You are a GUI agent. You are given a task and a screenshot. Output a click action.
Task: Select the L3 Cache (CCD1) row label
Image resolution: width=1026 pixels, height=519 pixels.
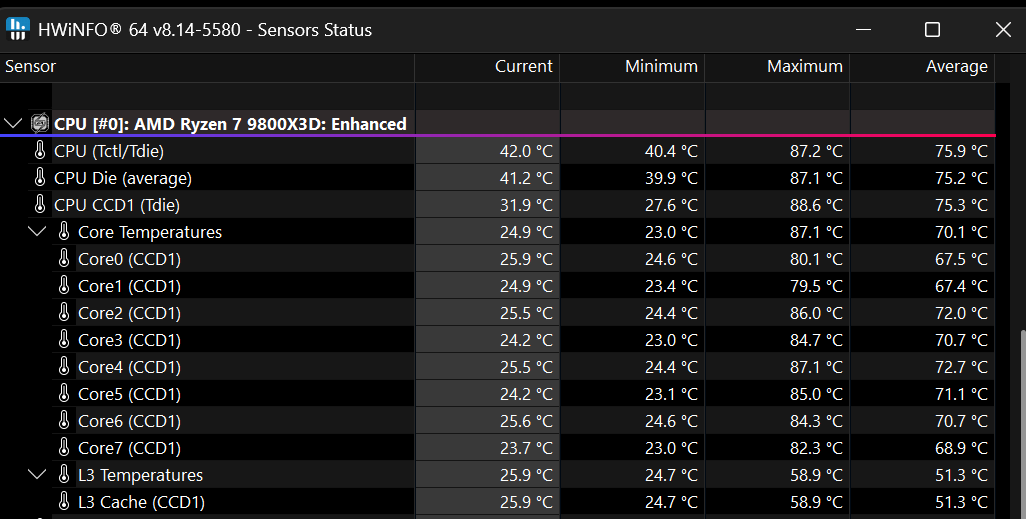coord(141,502)
